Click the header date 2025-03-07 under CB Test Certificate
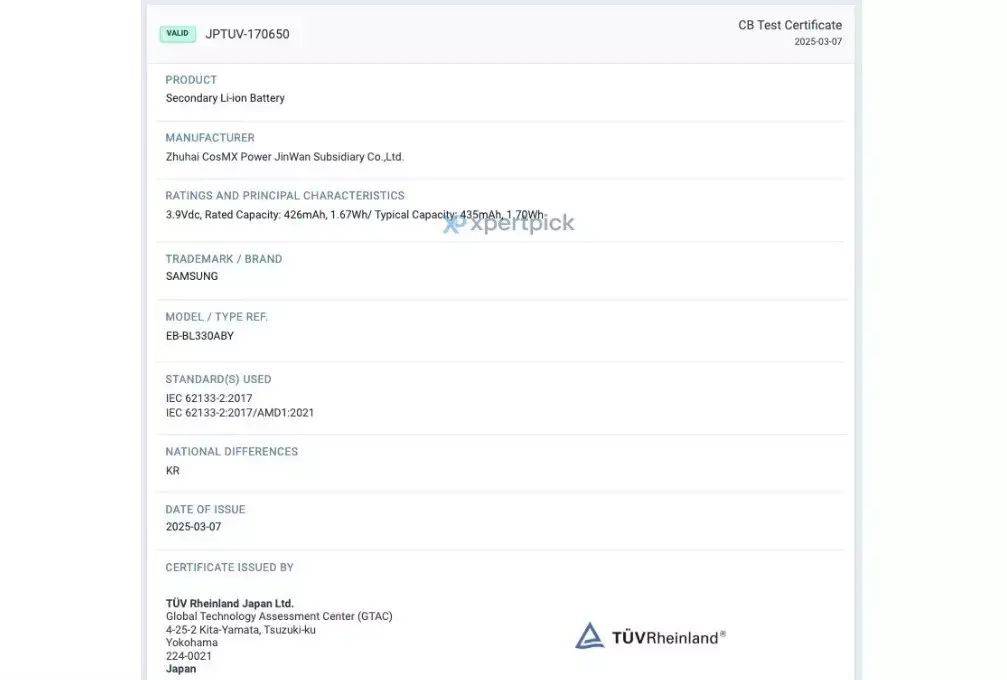The width and height of the screenshot is (1007, 680). tap(818, 42)
